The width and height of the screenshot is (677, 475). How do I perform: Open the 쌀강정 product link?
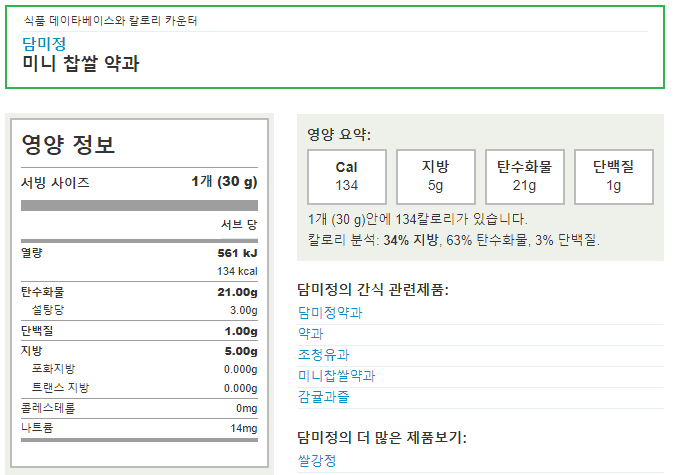tap(317, 460)
